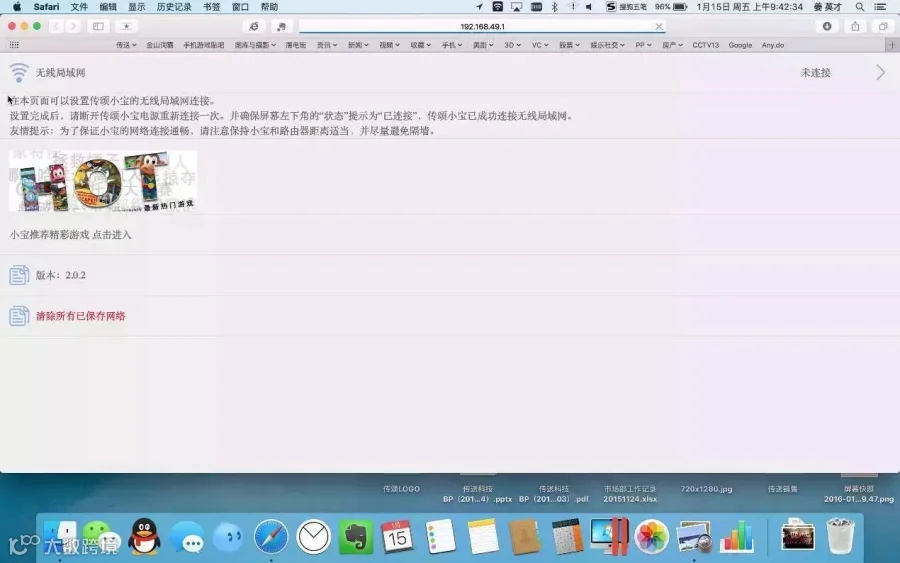This screenshot has height=563, width=900.
Task: Stop loading via X in address bar
Action: click(659, 26)
